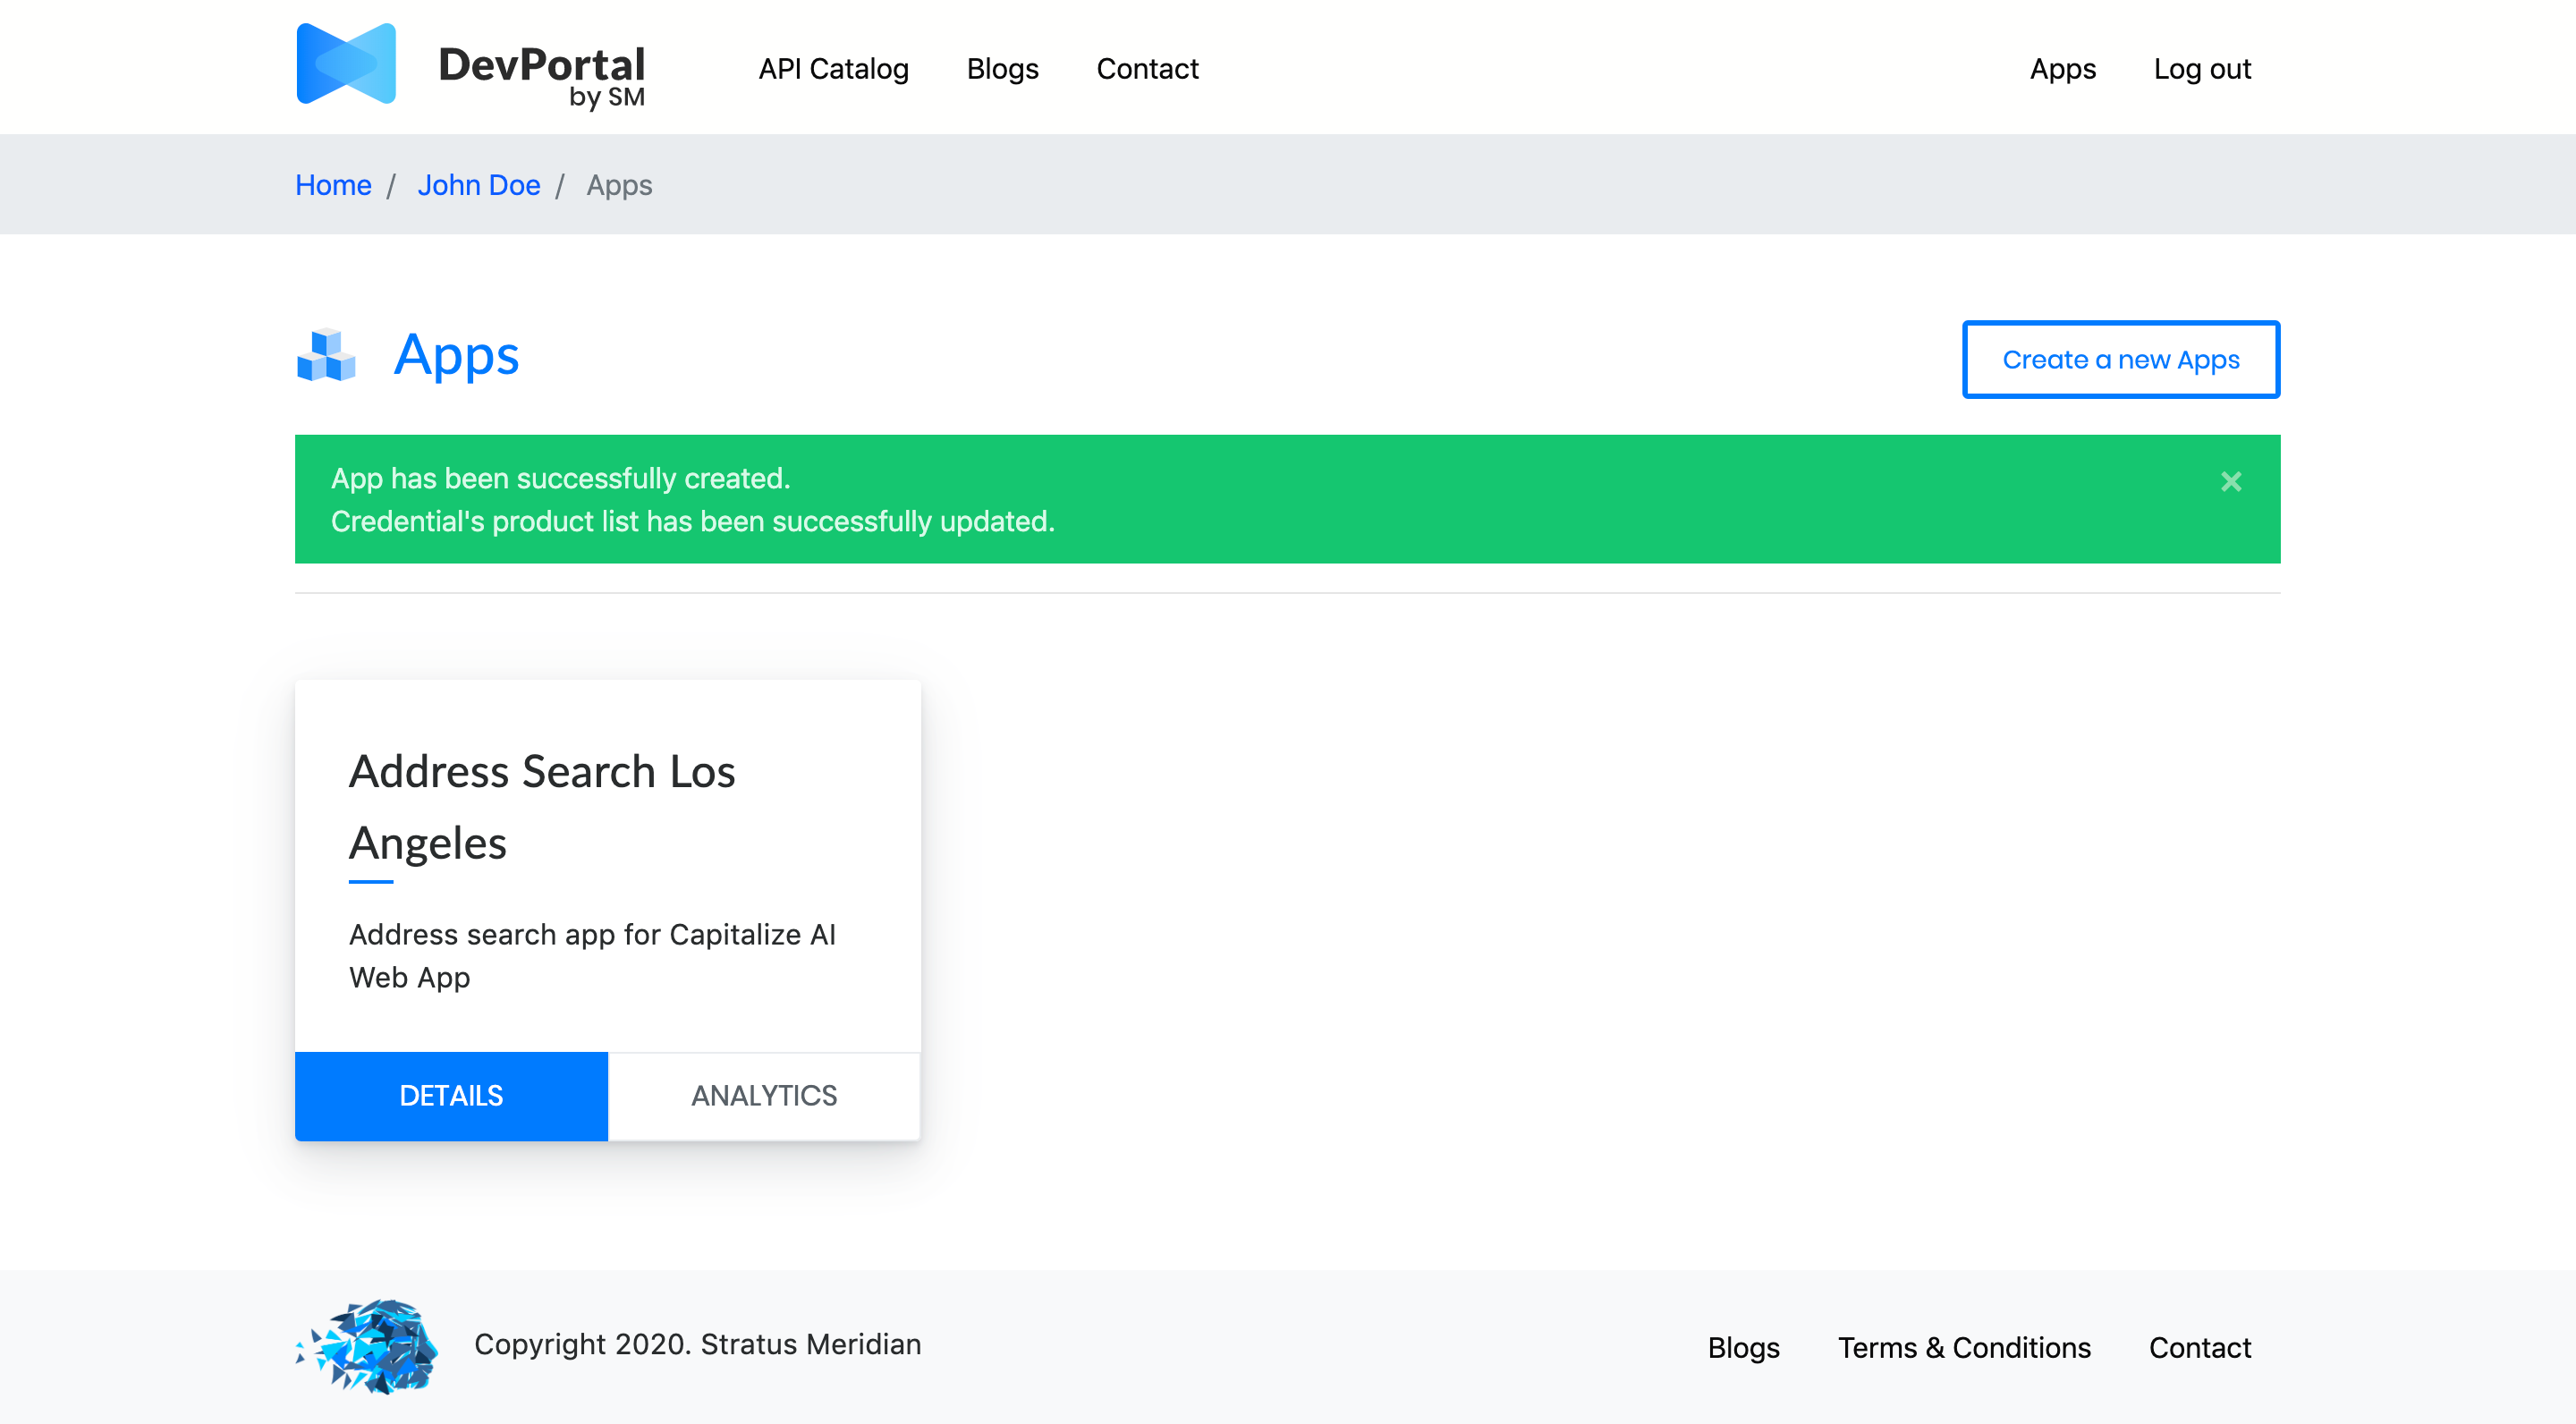Viewport: 2576px width, 1424px height.
Task: Navigate to Home via breadcrumb
Action: [x=333, y=185]
